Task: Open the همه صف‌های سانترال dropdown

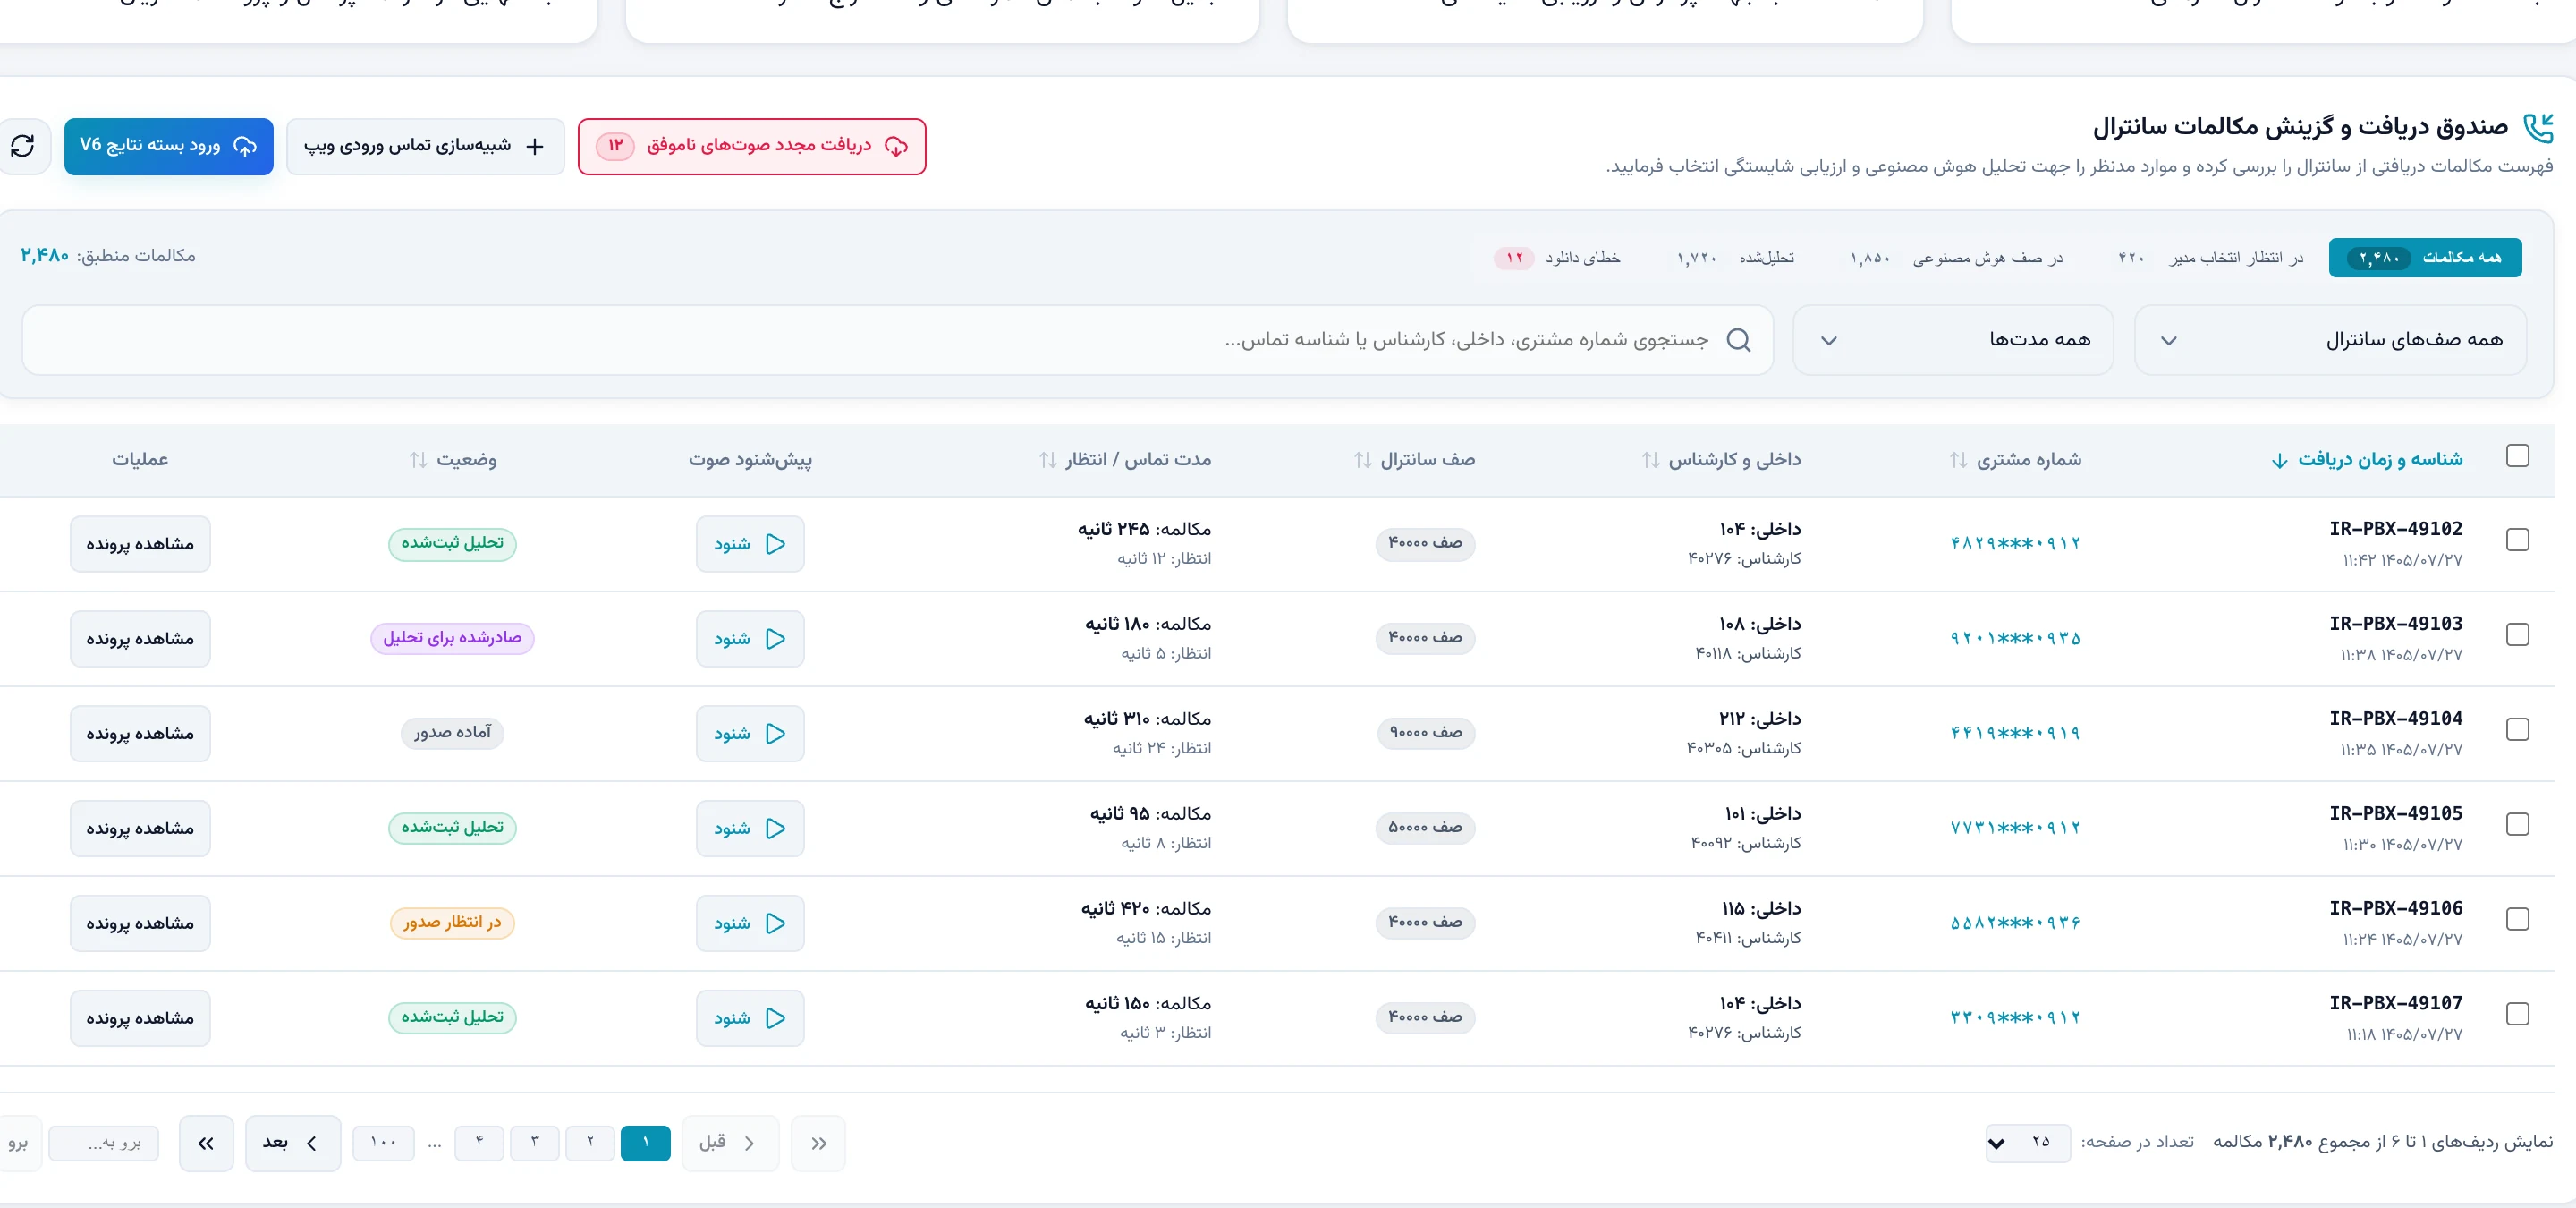Action: 2330,340
